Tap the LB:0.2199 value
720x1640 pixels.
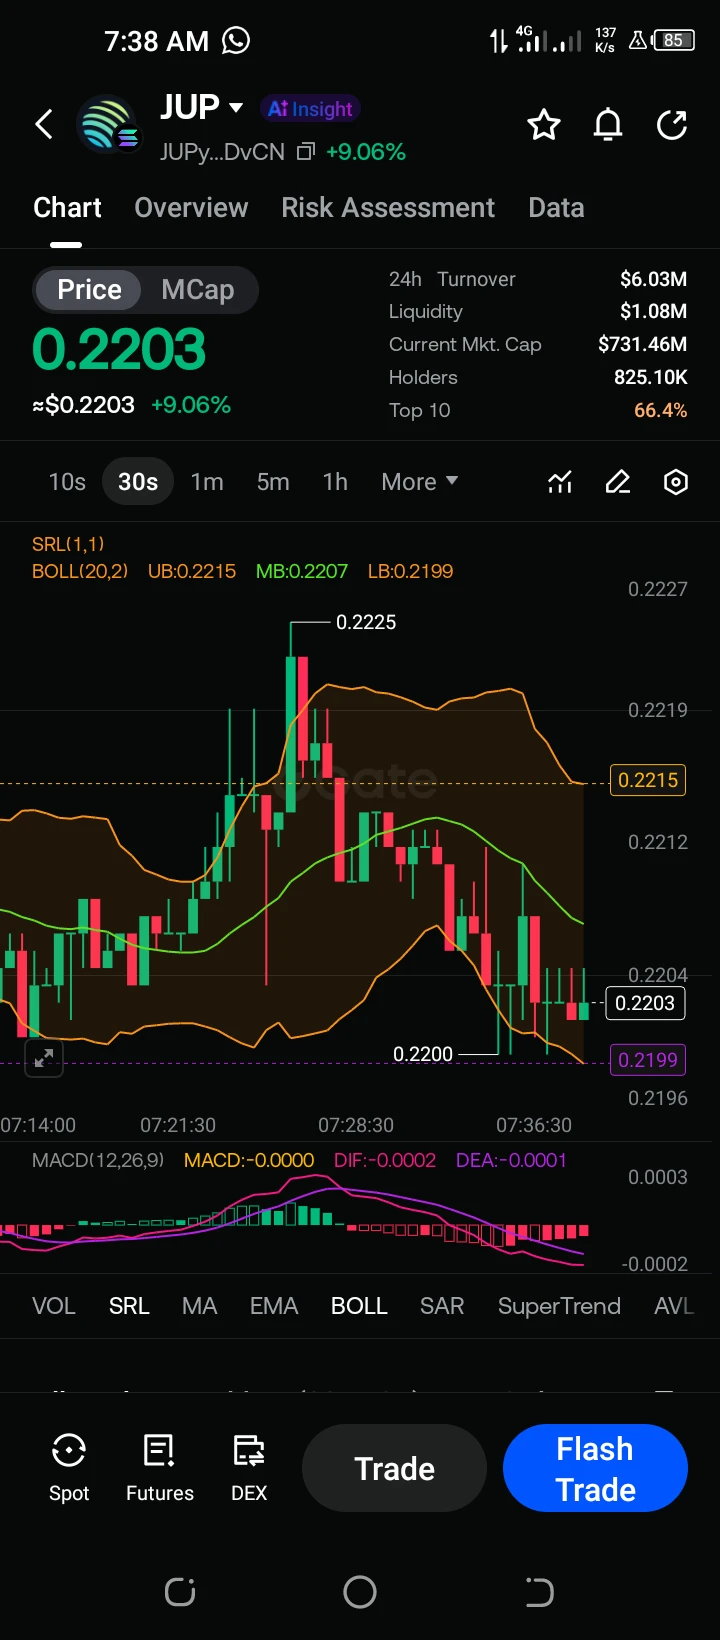410,571
